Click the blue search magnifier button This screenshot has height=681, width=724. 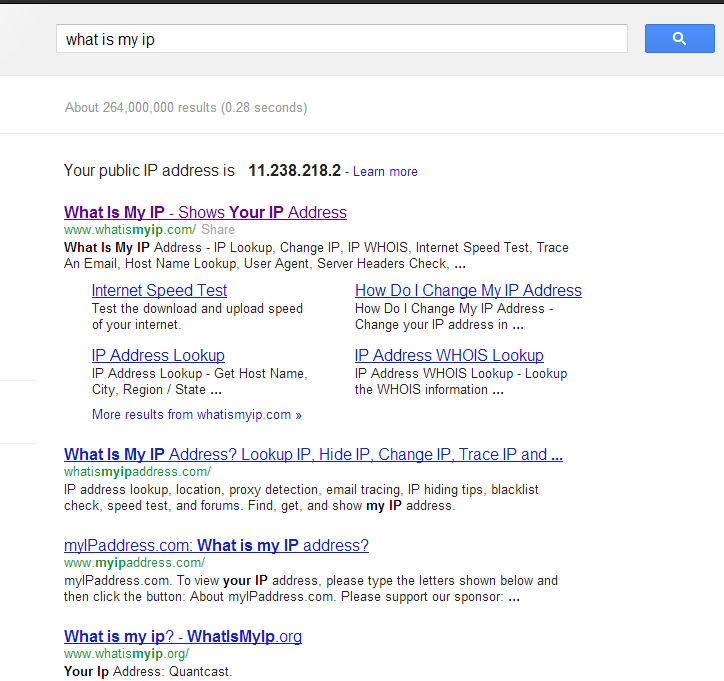pos(679,38)
